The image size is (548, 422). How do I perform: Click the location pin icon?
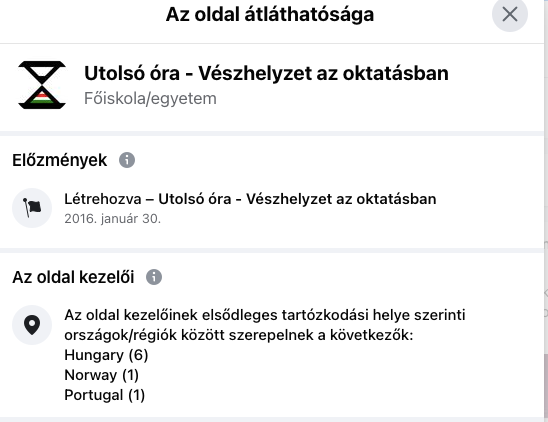click(x=32, y=325)
